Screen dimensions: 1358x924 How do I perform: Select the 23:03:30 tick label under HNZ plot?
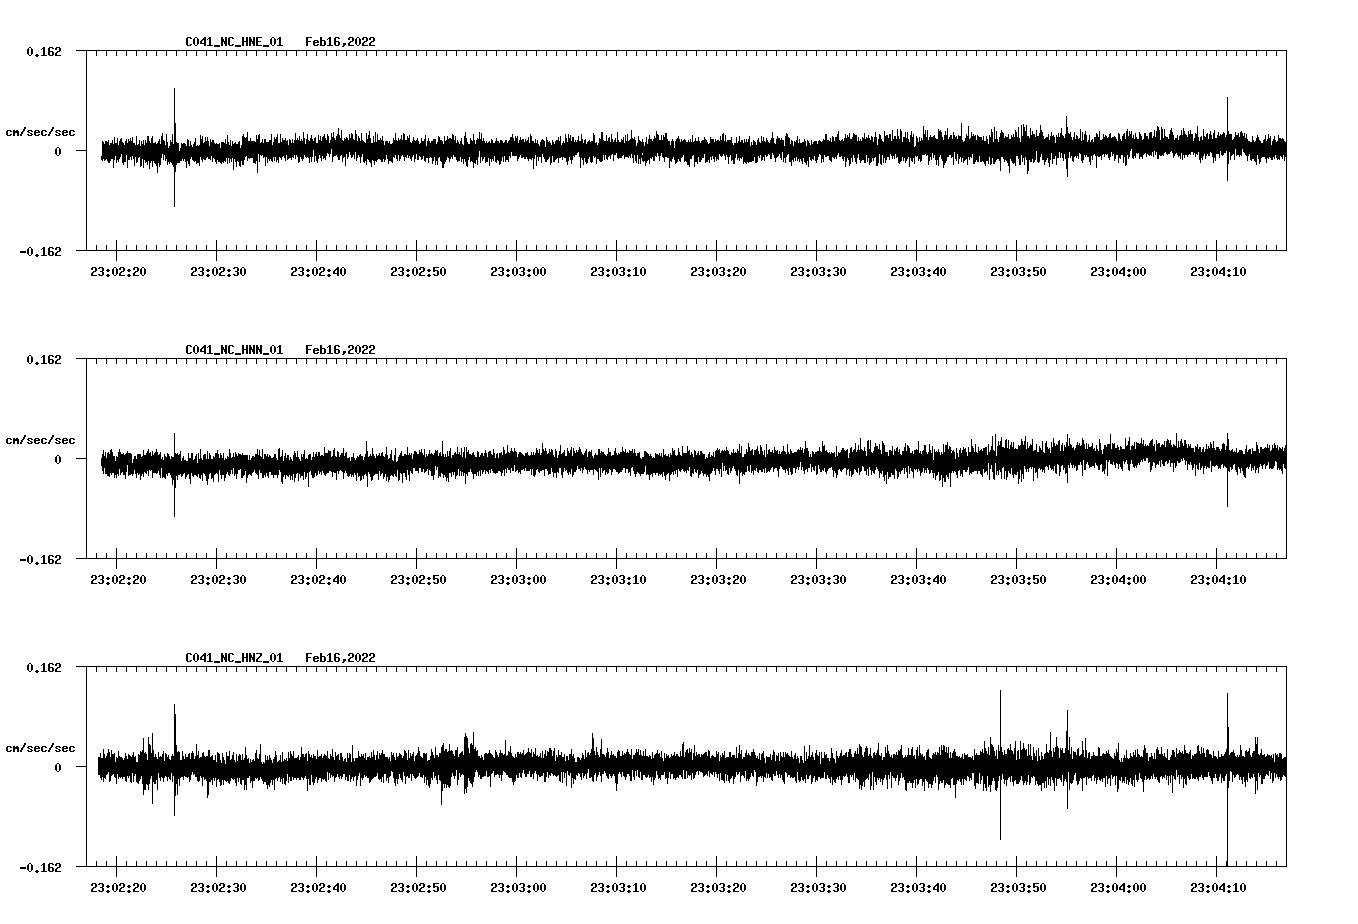click(818, 888)
